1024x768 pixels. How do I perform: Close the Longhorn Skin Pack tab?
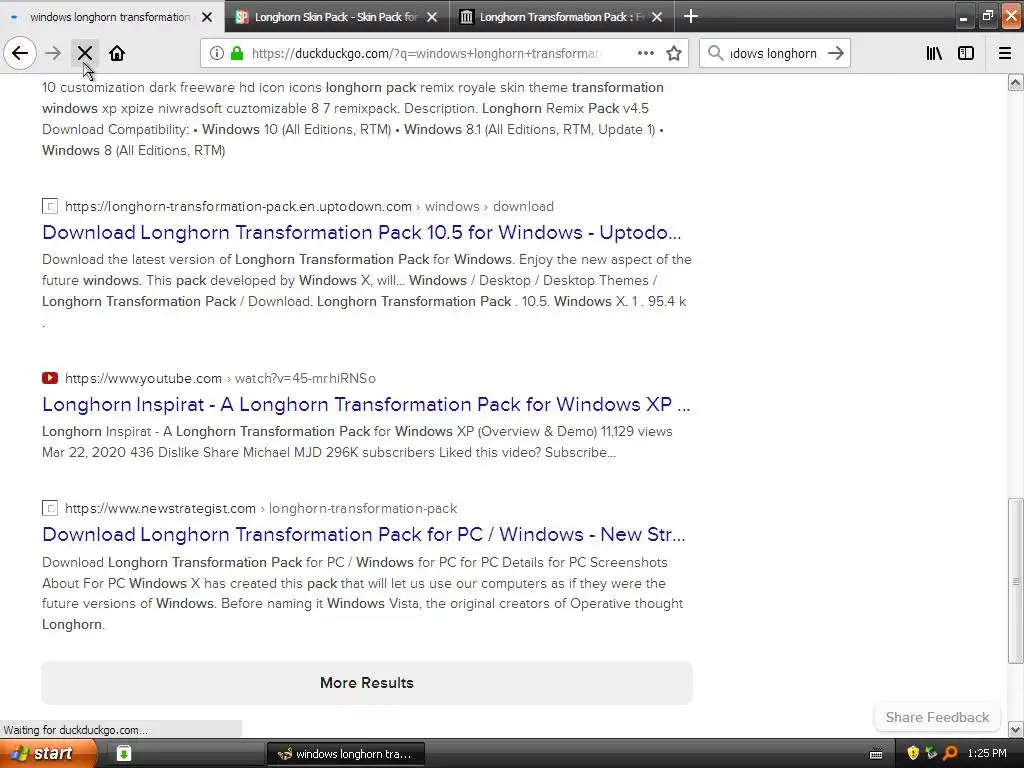click(x=432, y=17)
